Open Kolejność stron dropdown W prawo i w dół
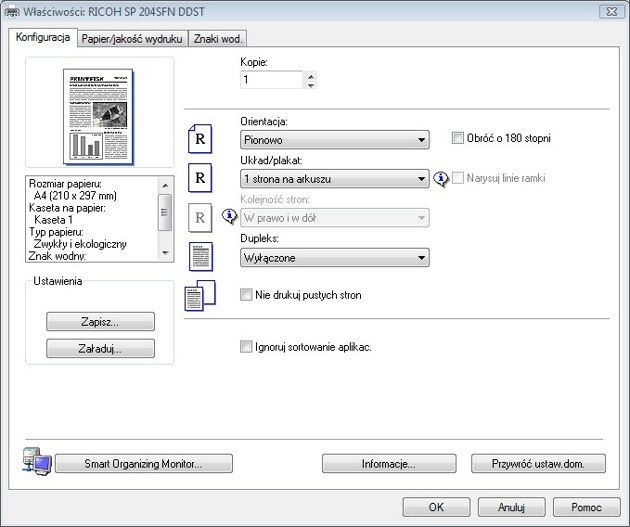Image resolution: width=630 pixels, height=527 pixels. click(x=335, y=218)
